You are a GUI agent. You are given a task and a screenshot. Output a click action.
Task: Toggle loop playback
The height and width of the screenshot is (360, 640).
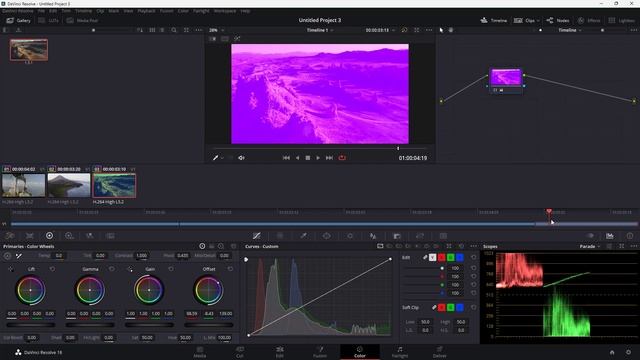[x=342, y=158]
